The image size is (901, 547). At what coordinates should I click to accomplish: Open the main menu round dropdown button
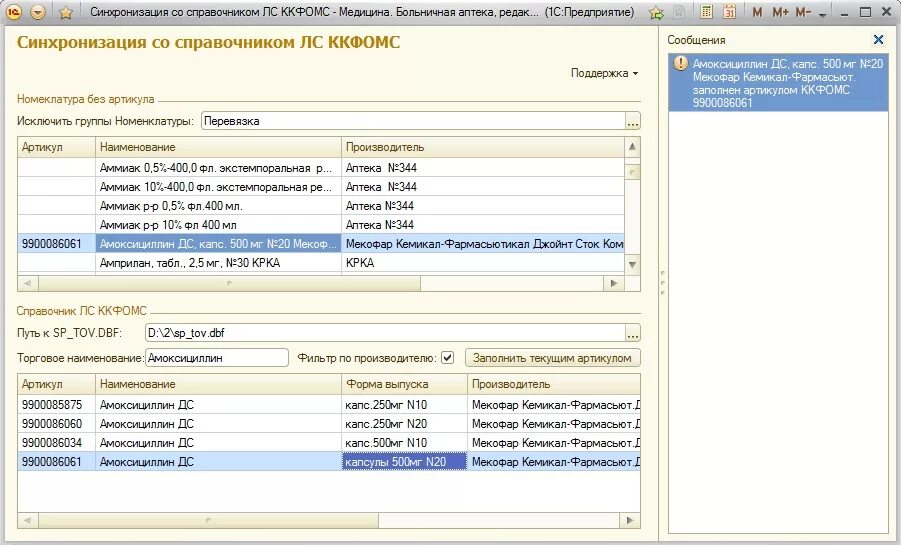click(x=38, y=12)
